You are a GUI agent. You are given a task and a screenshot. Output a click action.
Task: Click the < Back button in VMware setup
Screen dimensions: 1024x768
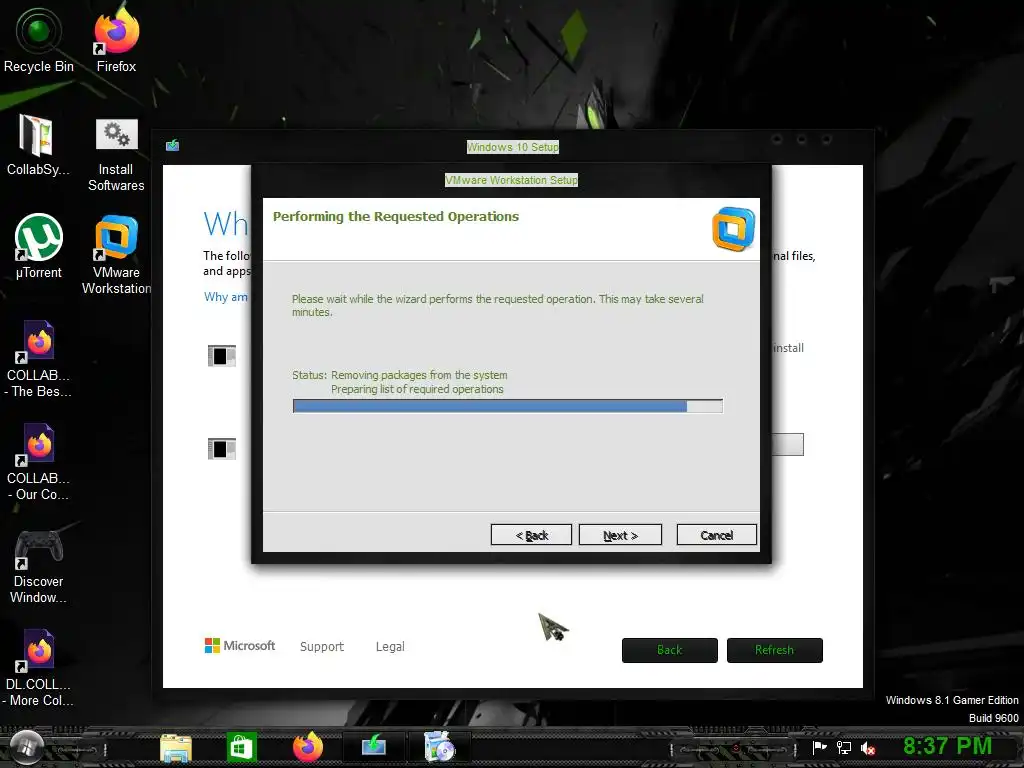(x=531, y=535)
